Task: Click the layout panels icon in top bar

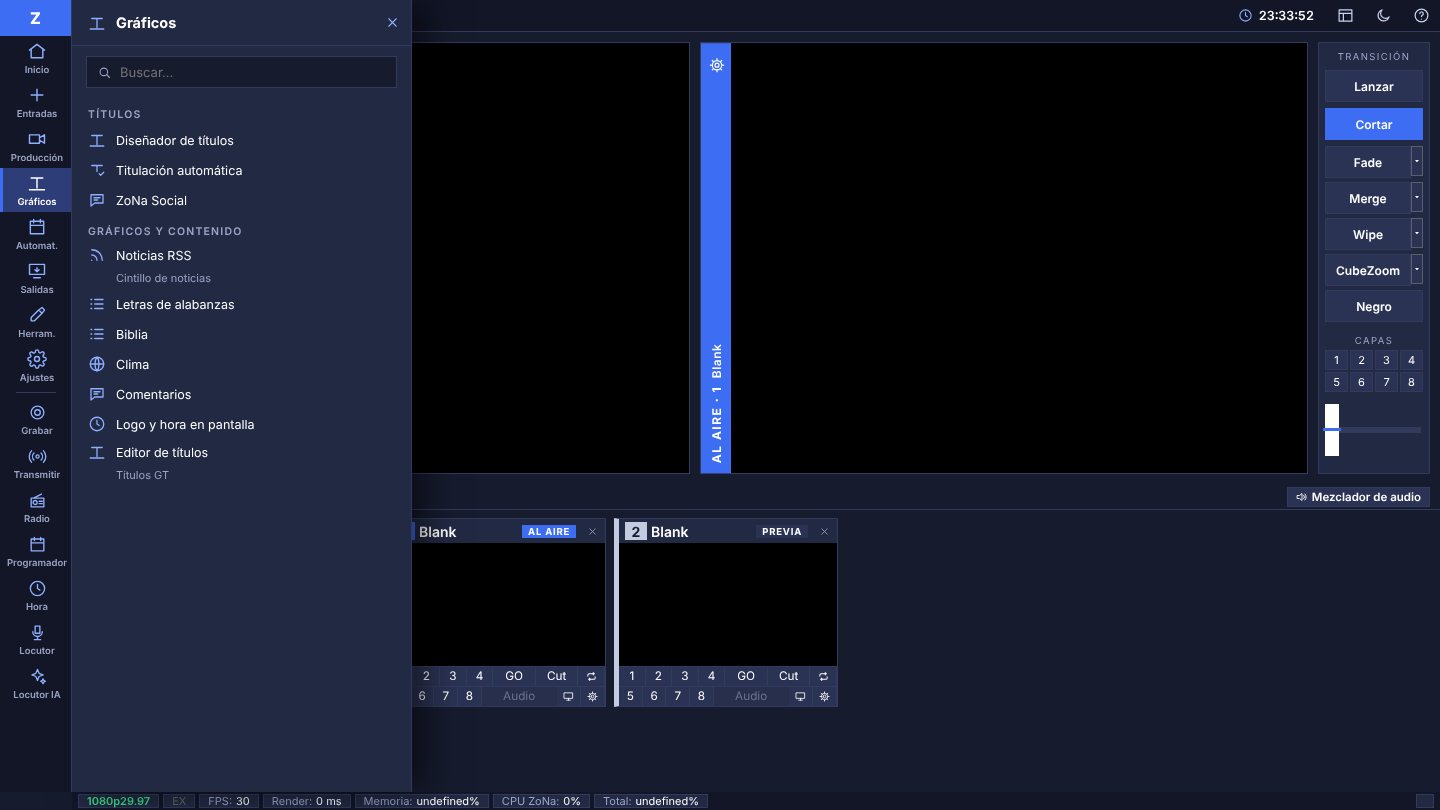Action: pos(1345,16)
